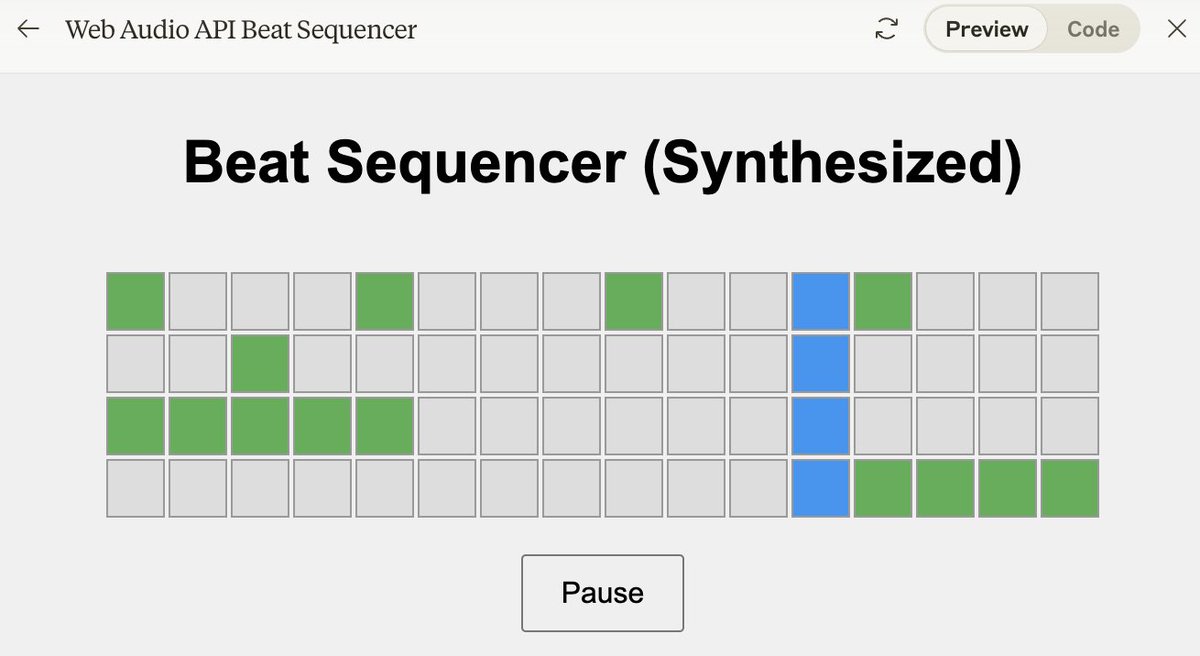The width and height of the screenshot is (1200, 656).
Task: Enable first row's step 11 gray cell
Action: point(759,301)
